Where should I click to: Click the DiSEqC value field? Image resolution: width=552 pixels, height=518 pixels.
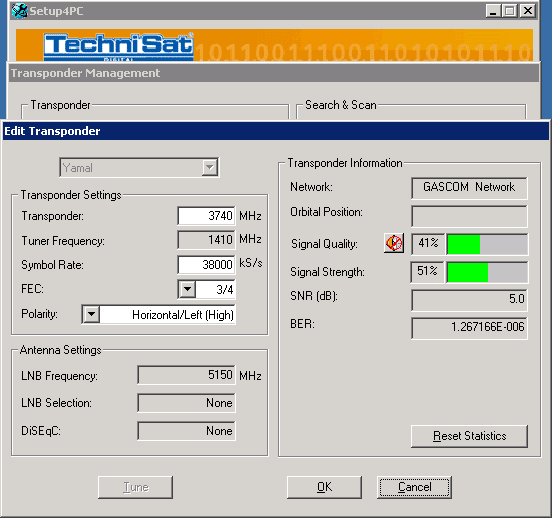[x=186, y=431]
